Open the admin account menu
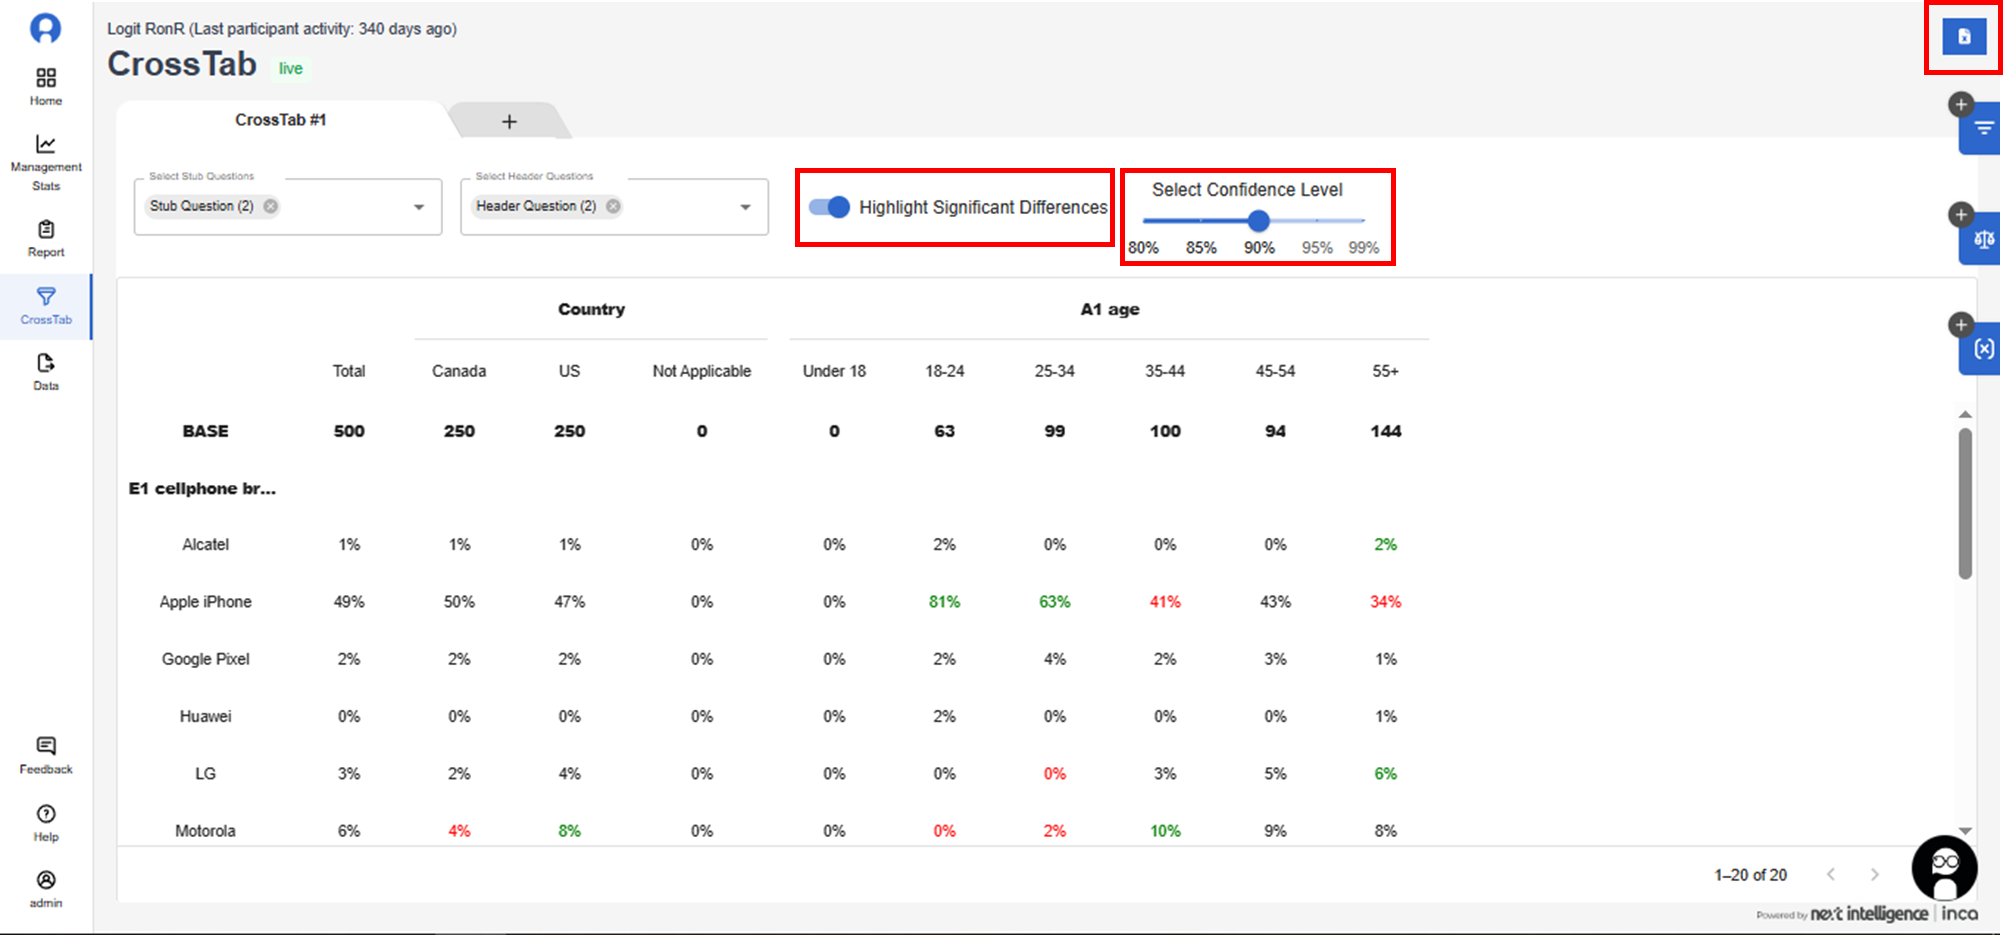 point(46,888)
